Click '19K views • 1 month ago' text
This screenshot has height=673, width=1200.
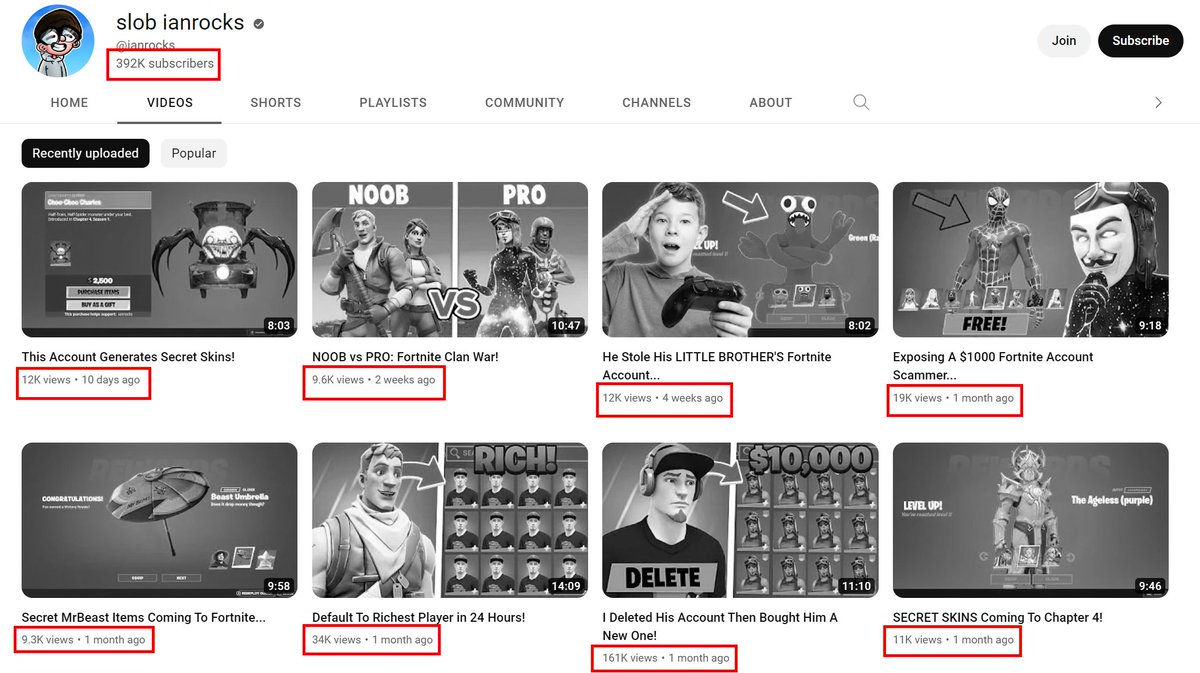[x=953, y=398]
